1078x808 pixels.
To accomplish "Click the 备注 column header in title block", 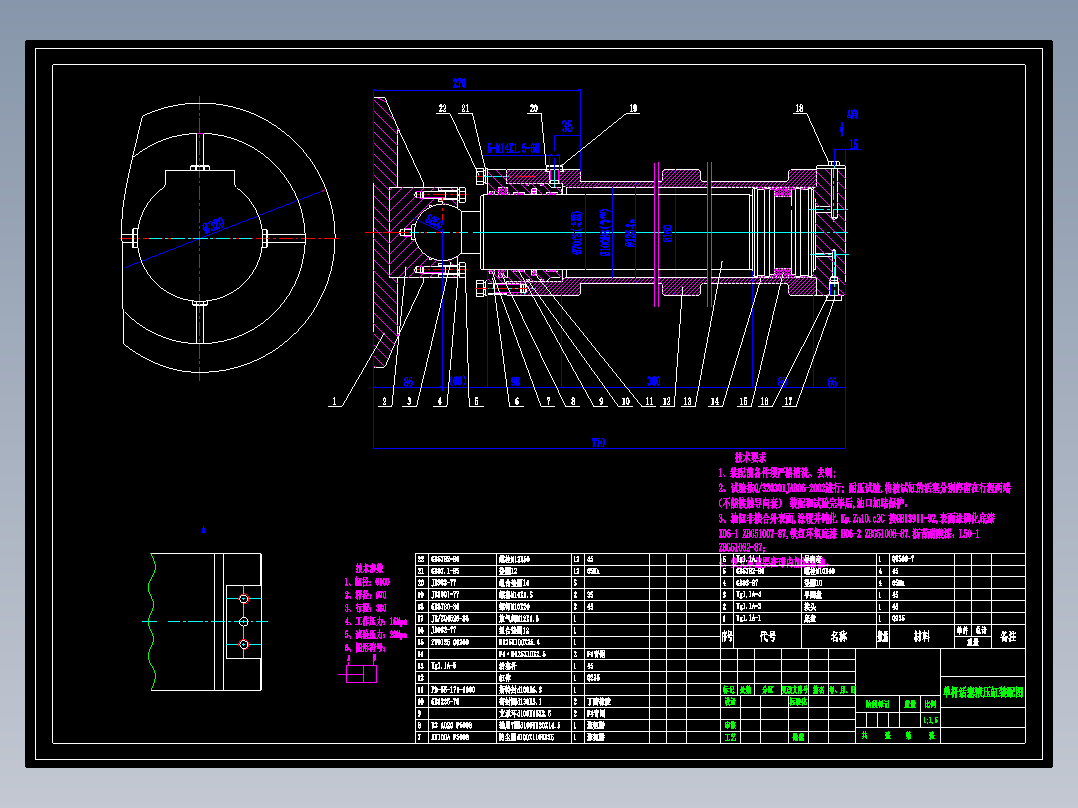I will click(x=1008, y=637).
